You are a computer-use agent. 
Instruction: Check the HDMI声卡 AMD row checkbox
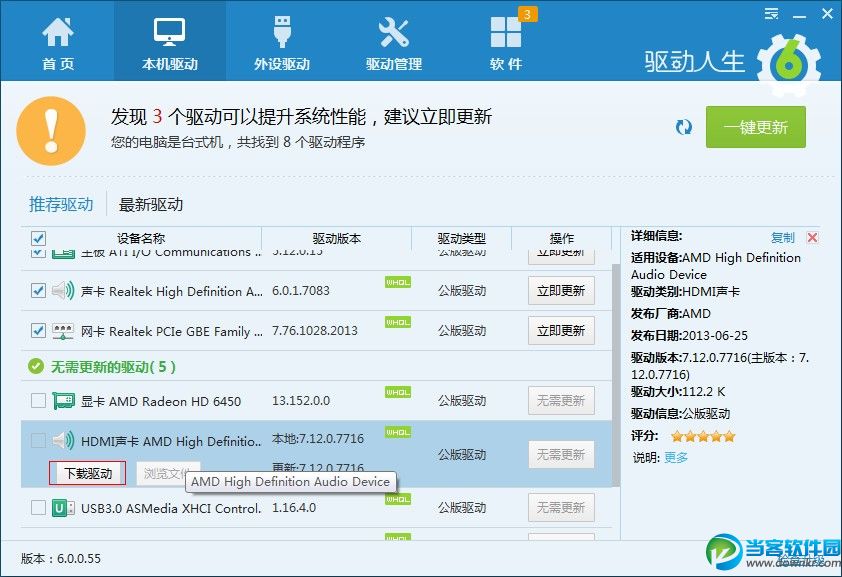pyautogui.click(x=38, y=441)
